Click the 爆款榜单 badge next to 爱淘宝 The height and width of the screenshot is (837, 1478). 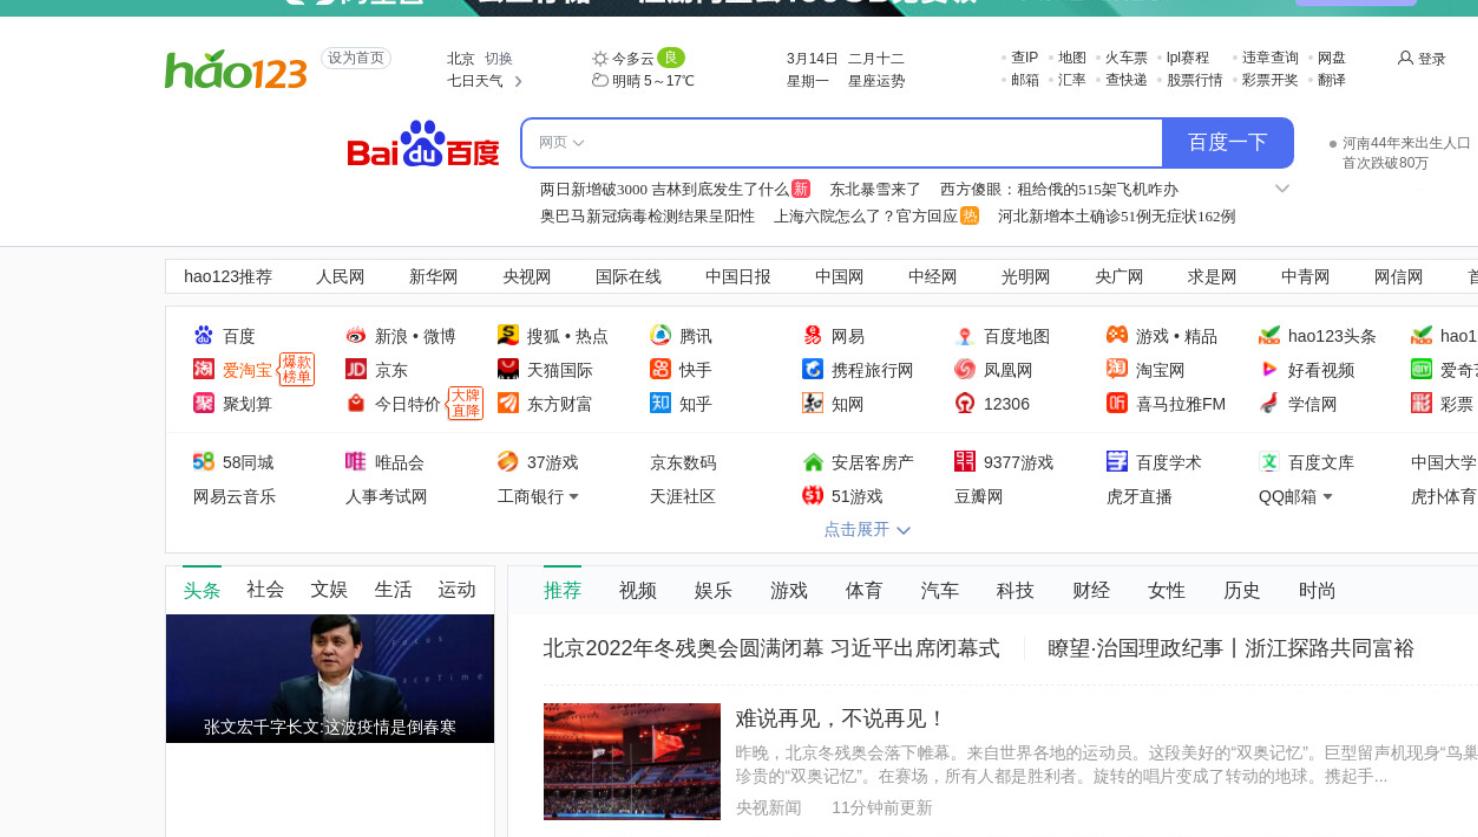click(296, 369)
